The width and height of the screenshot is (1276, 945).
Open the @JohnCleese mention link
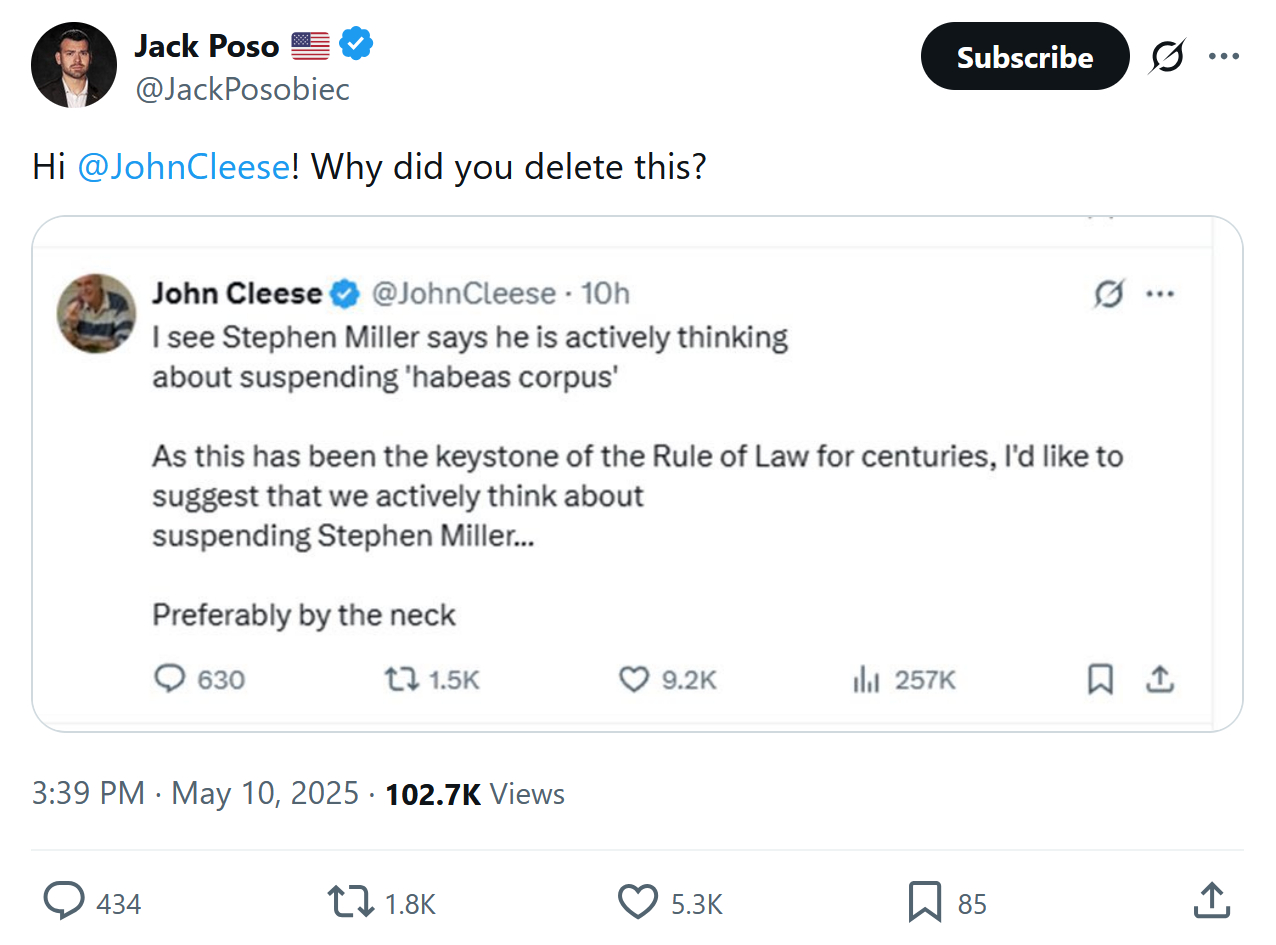pyautogui.click(x=183, y=166)
